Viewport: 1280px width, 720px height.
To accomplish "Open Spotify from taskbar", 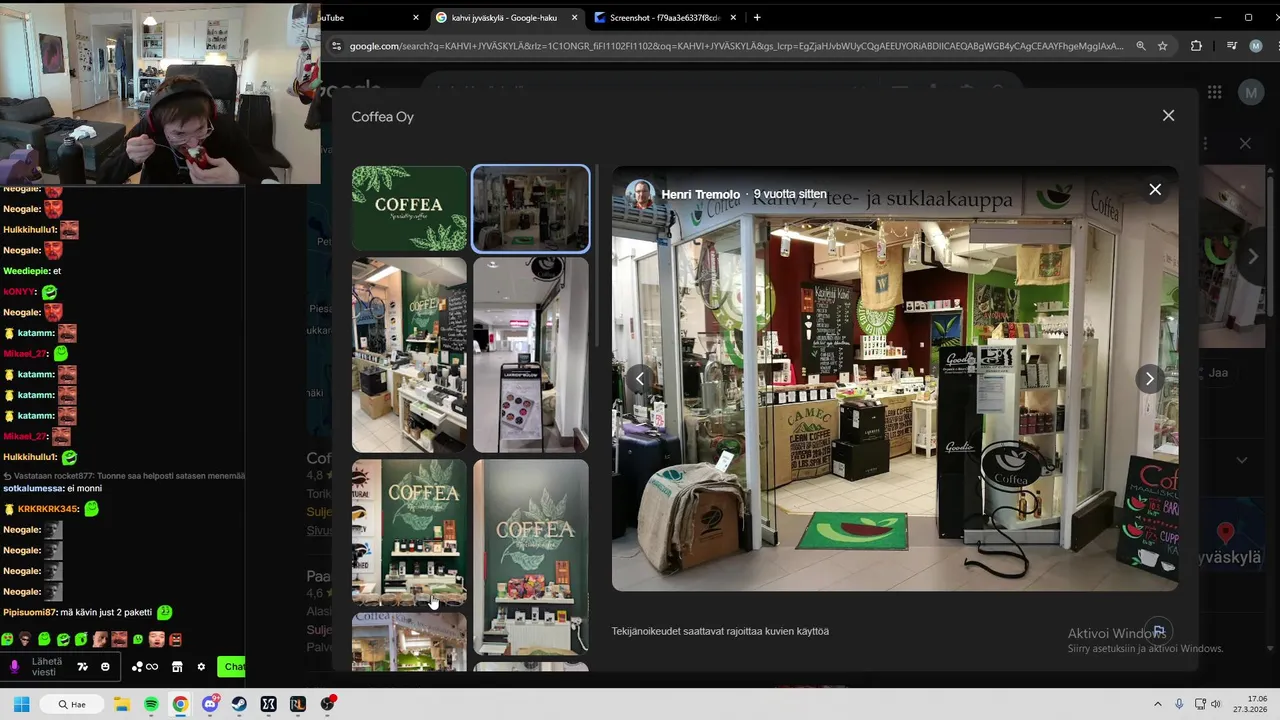I will tap(151, 704).
